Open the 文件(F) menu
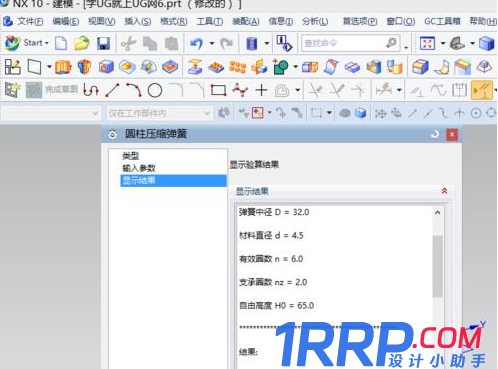This screenshot has height=369, width=498. pyautogui.click(x=30, y=21)
